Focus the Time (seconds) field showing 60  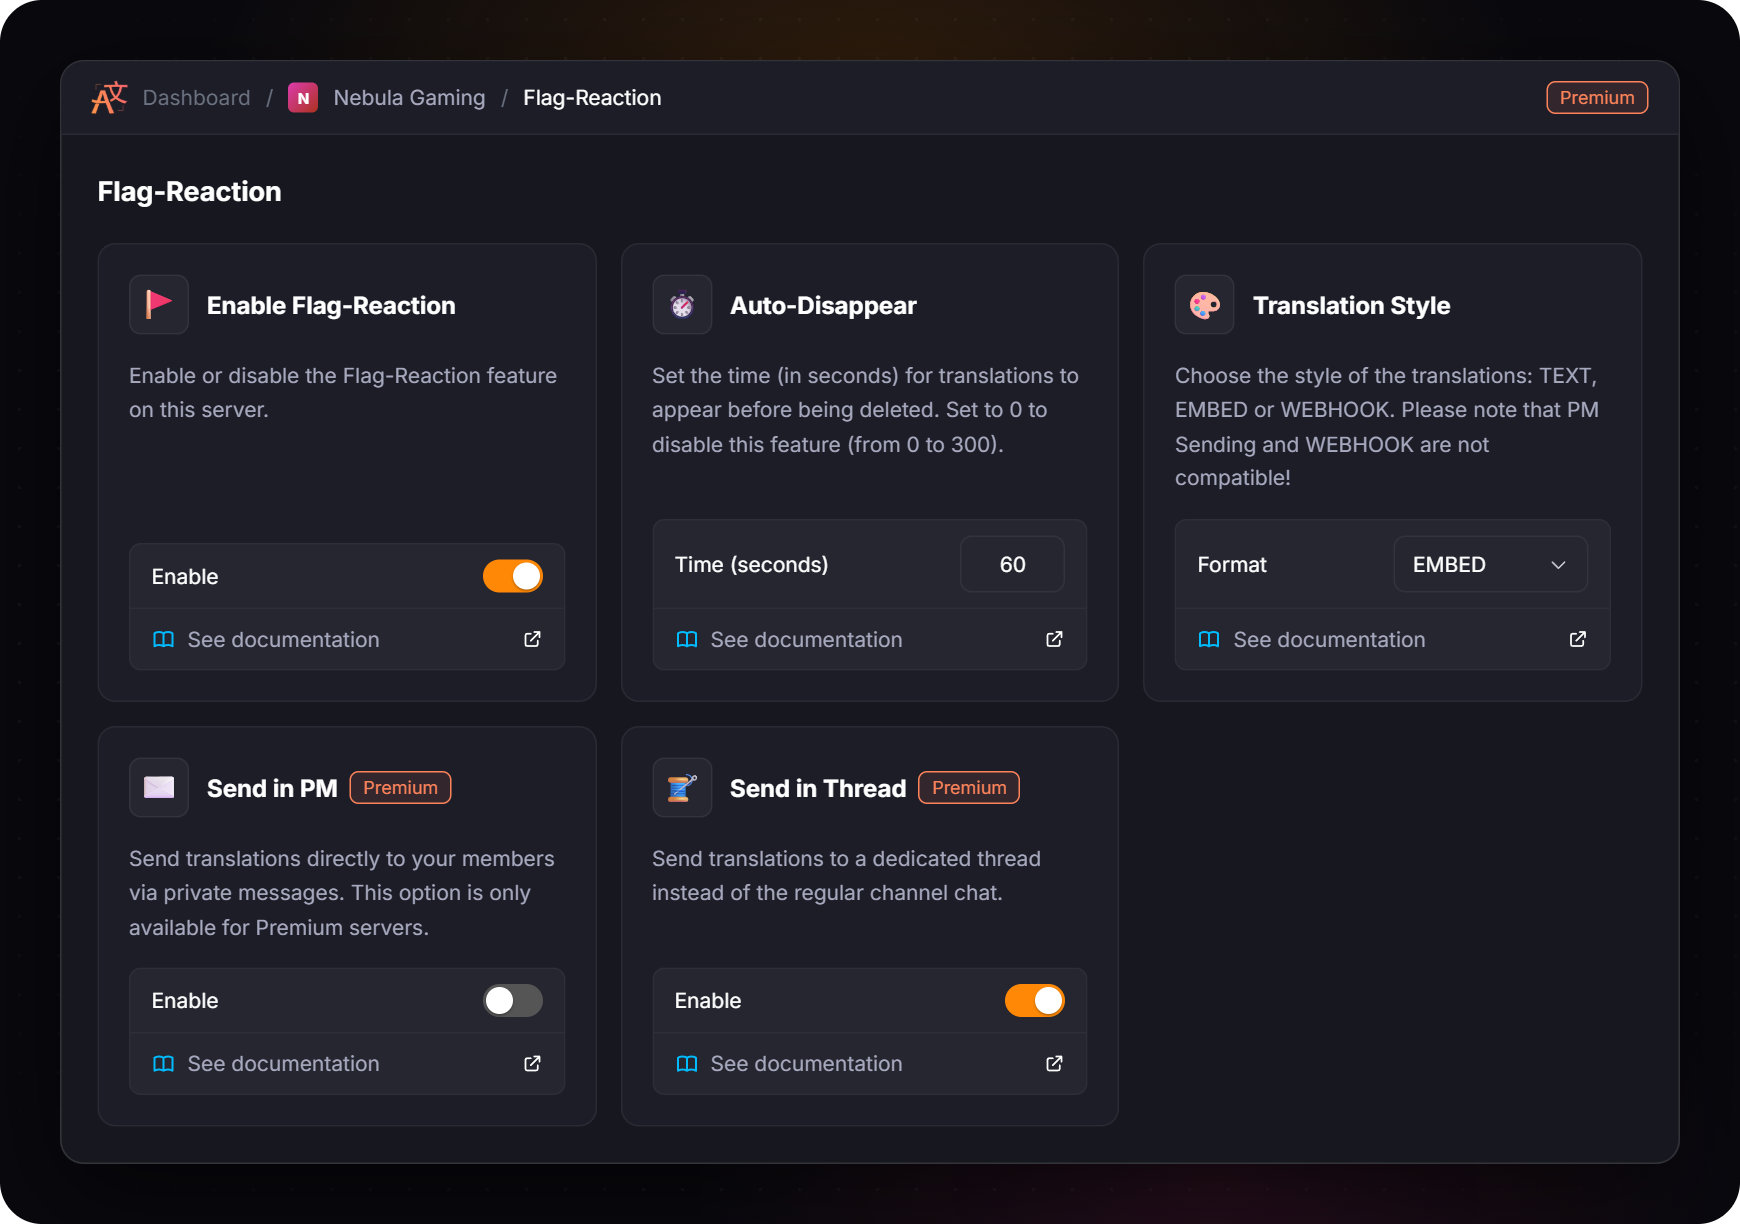coord(1012,564)
